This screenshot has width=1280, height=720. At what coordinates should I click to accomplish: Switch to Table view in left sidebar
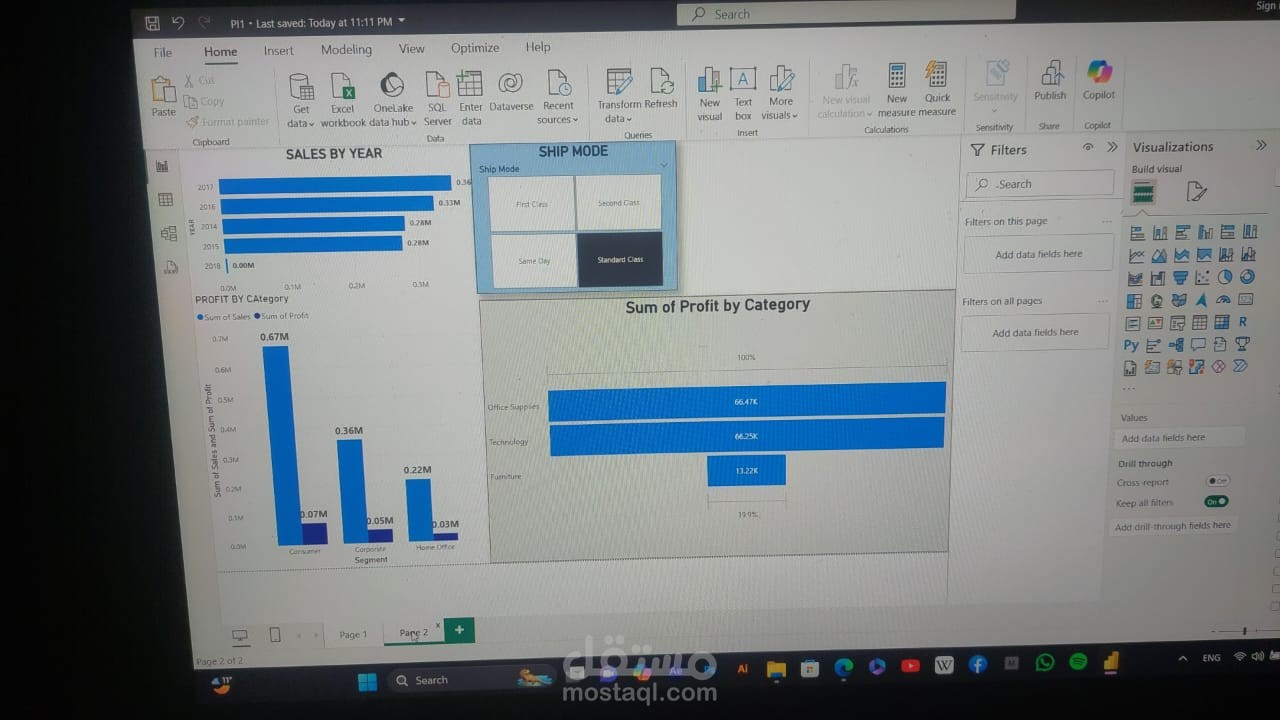(x=166, y=200)
